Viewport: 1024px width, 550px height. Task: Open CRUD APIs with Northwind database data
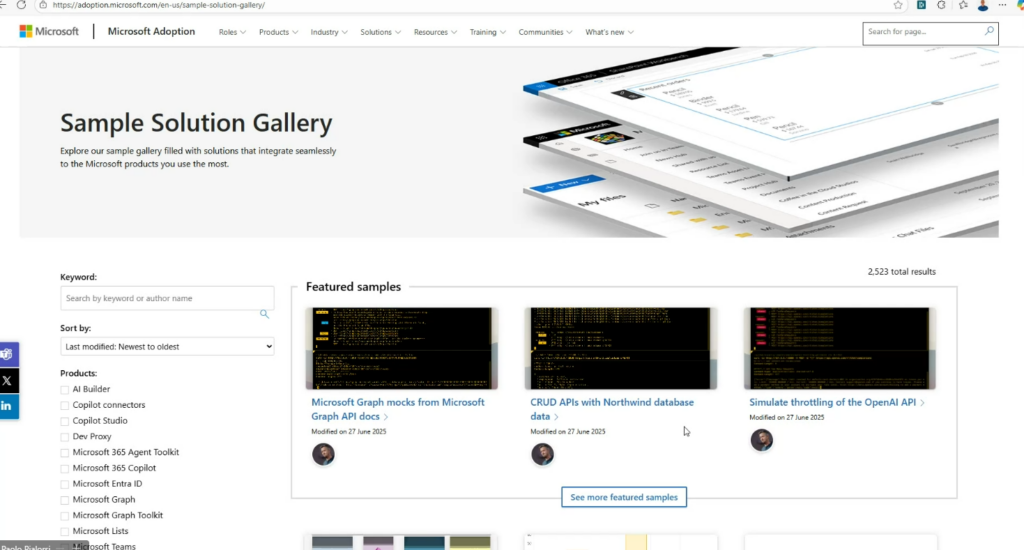point(612,409)
